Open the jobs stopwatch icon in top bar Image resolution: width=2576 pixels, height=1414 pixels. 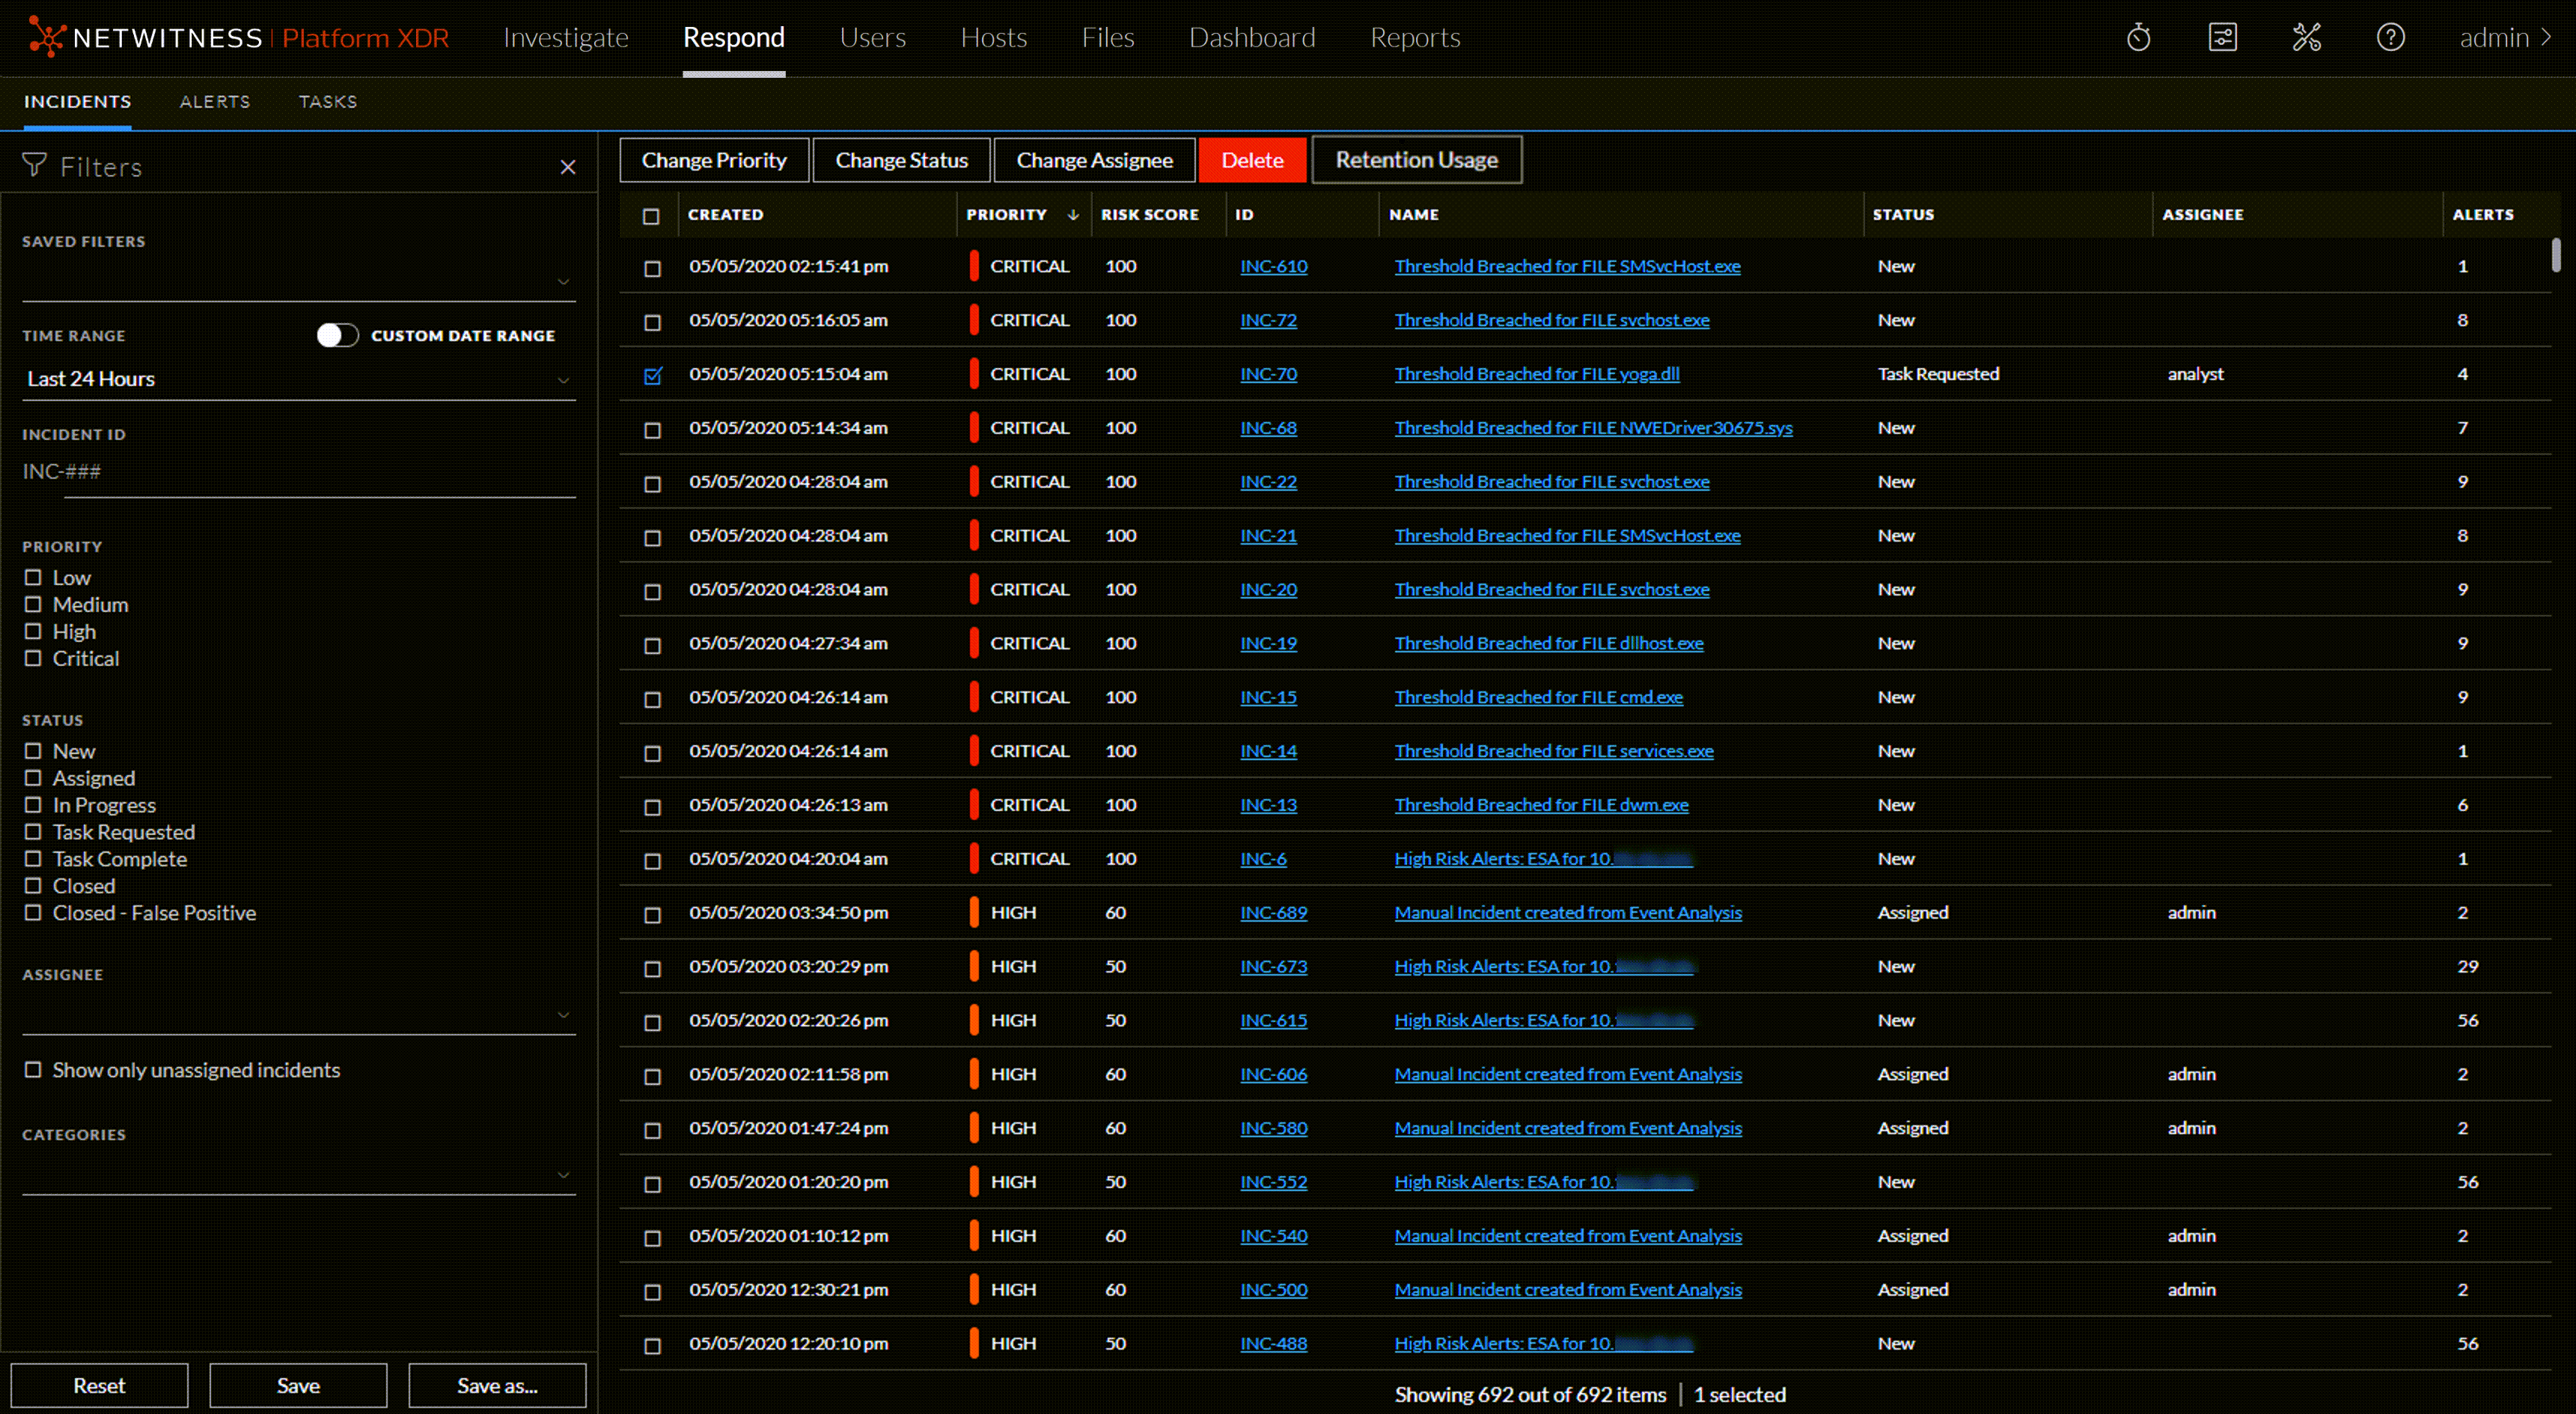pyautogui.click(x=2139, y=37)
